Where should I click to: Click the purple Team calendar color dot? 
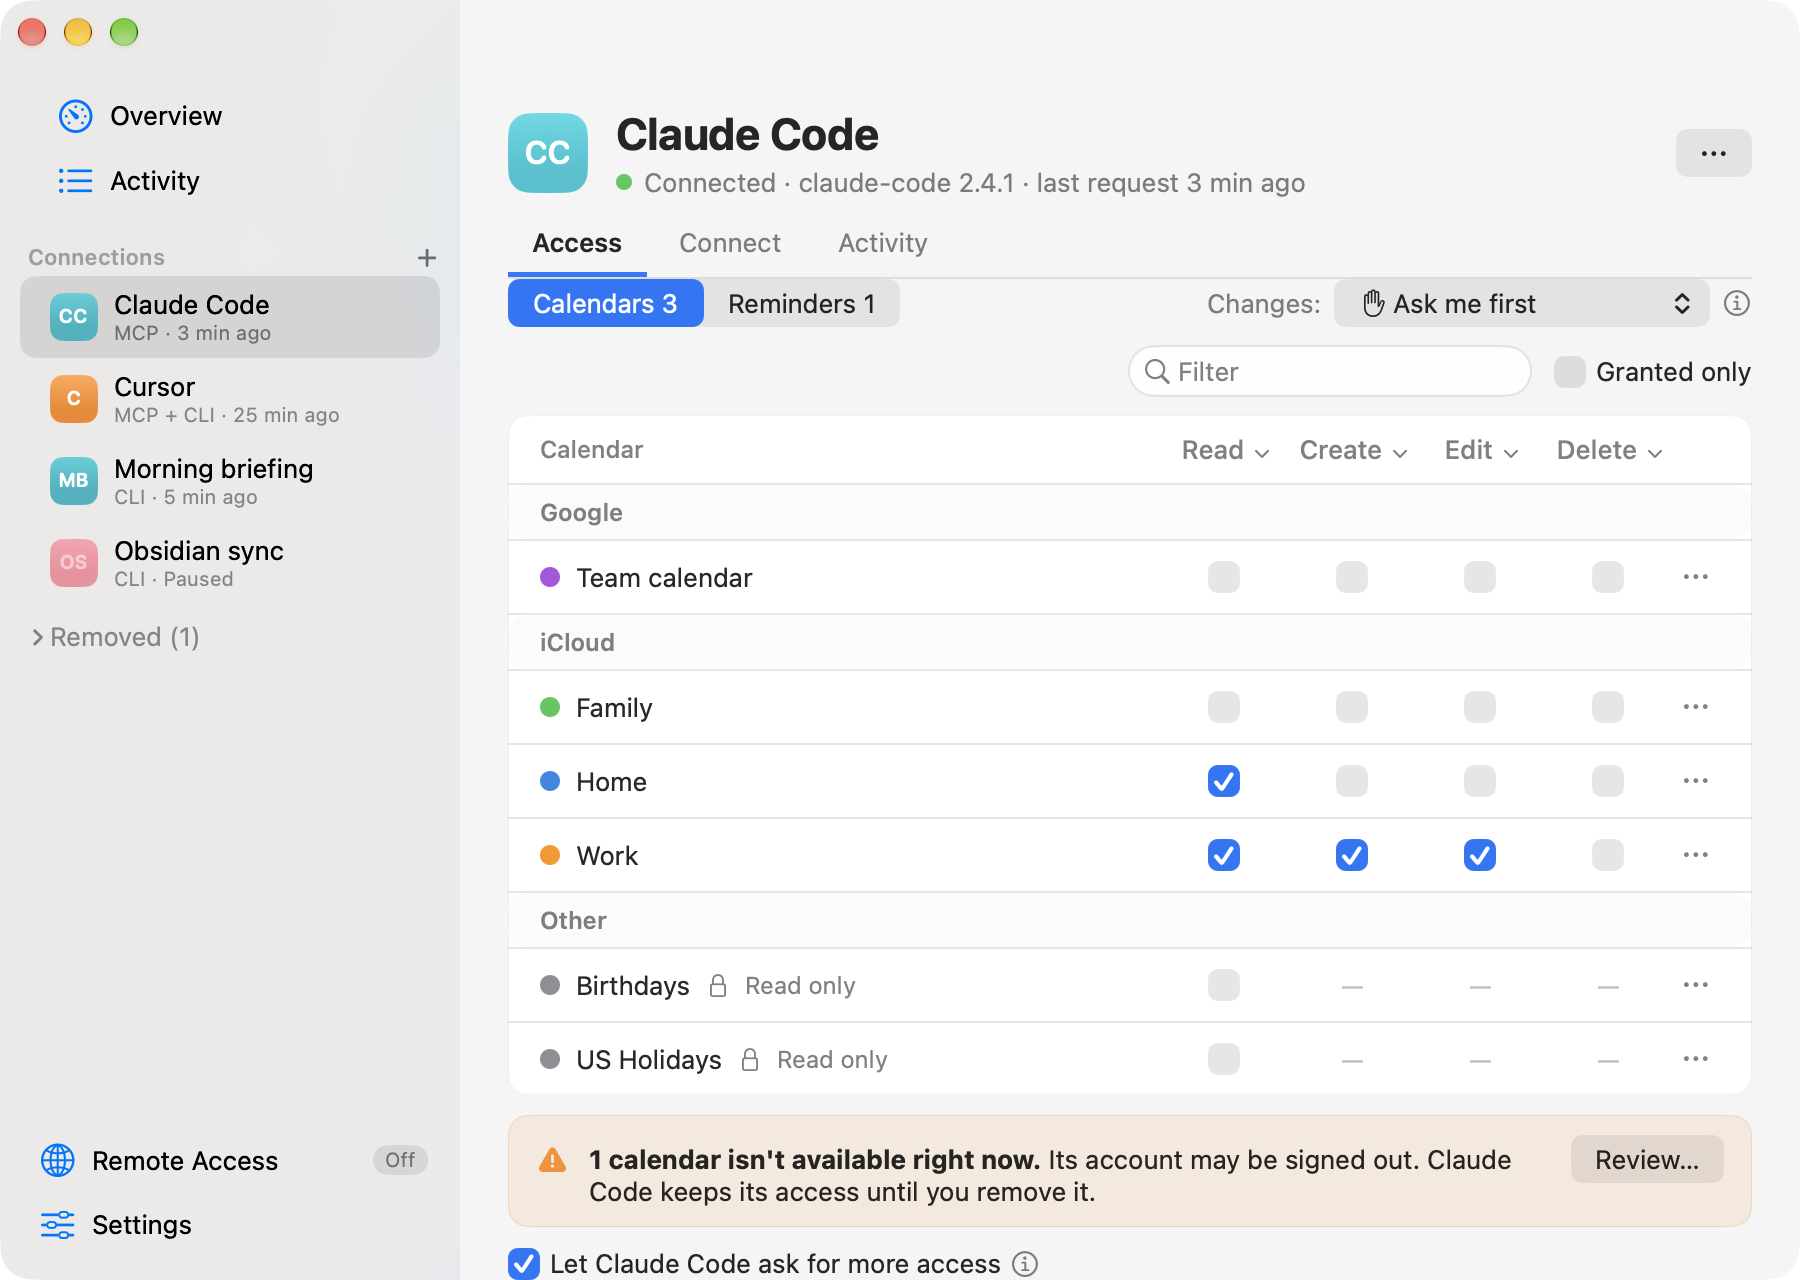click(550, 577)
